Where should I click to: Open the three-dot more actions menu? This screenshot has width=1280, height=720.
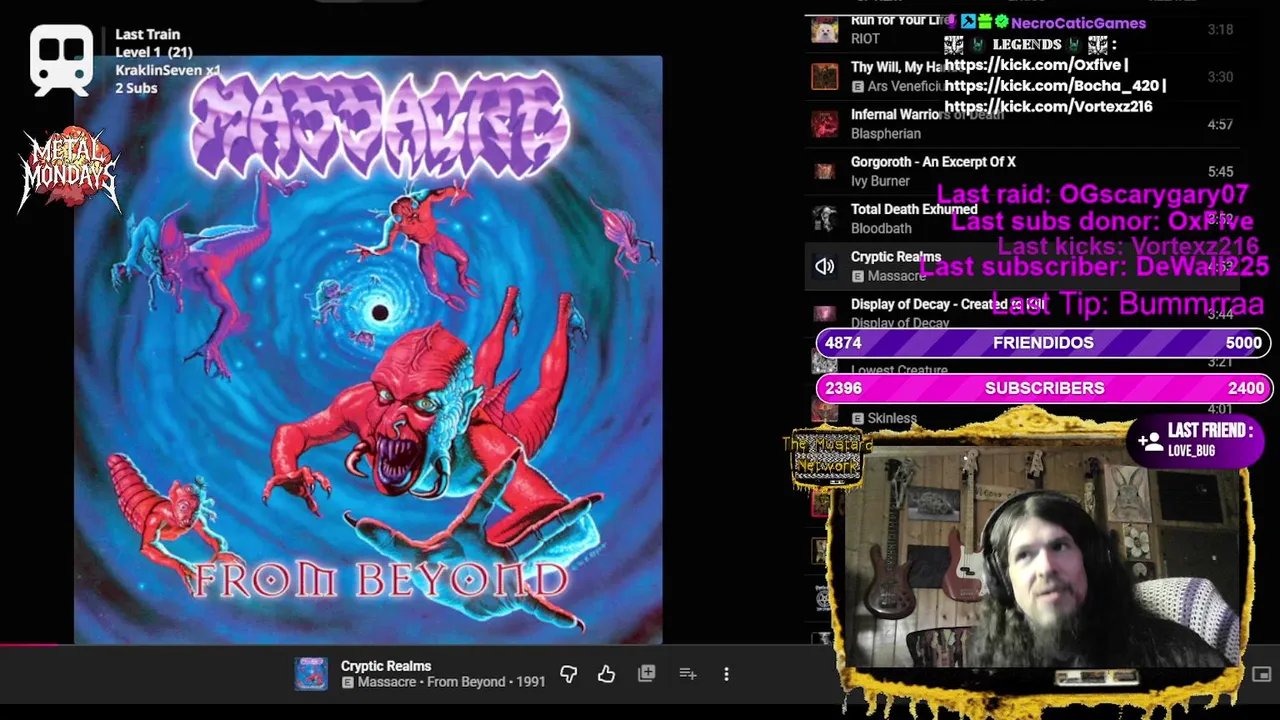tap(726, 674)
